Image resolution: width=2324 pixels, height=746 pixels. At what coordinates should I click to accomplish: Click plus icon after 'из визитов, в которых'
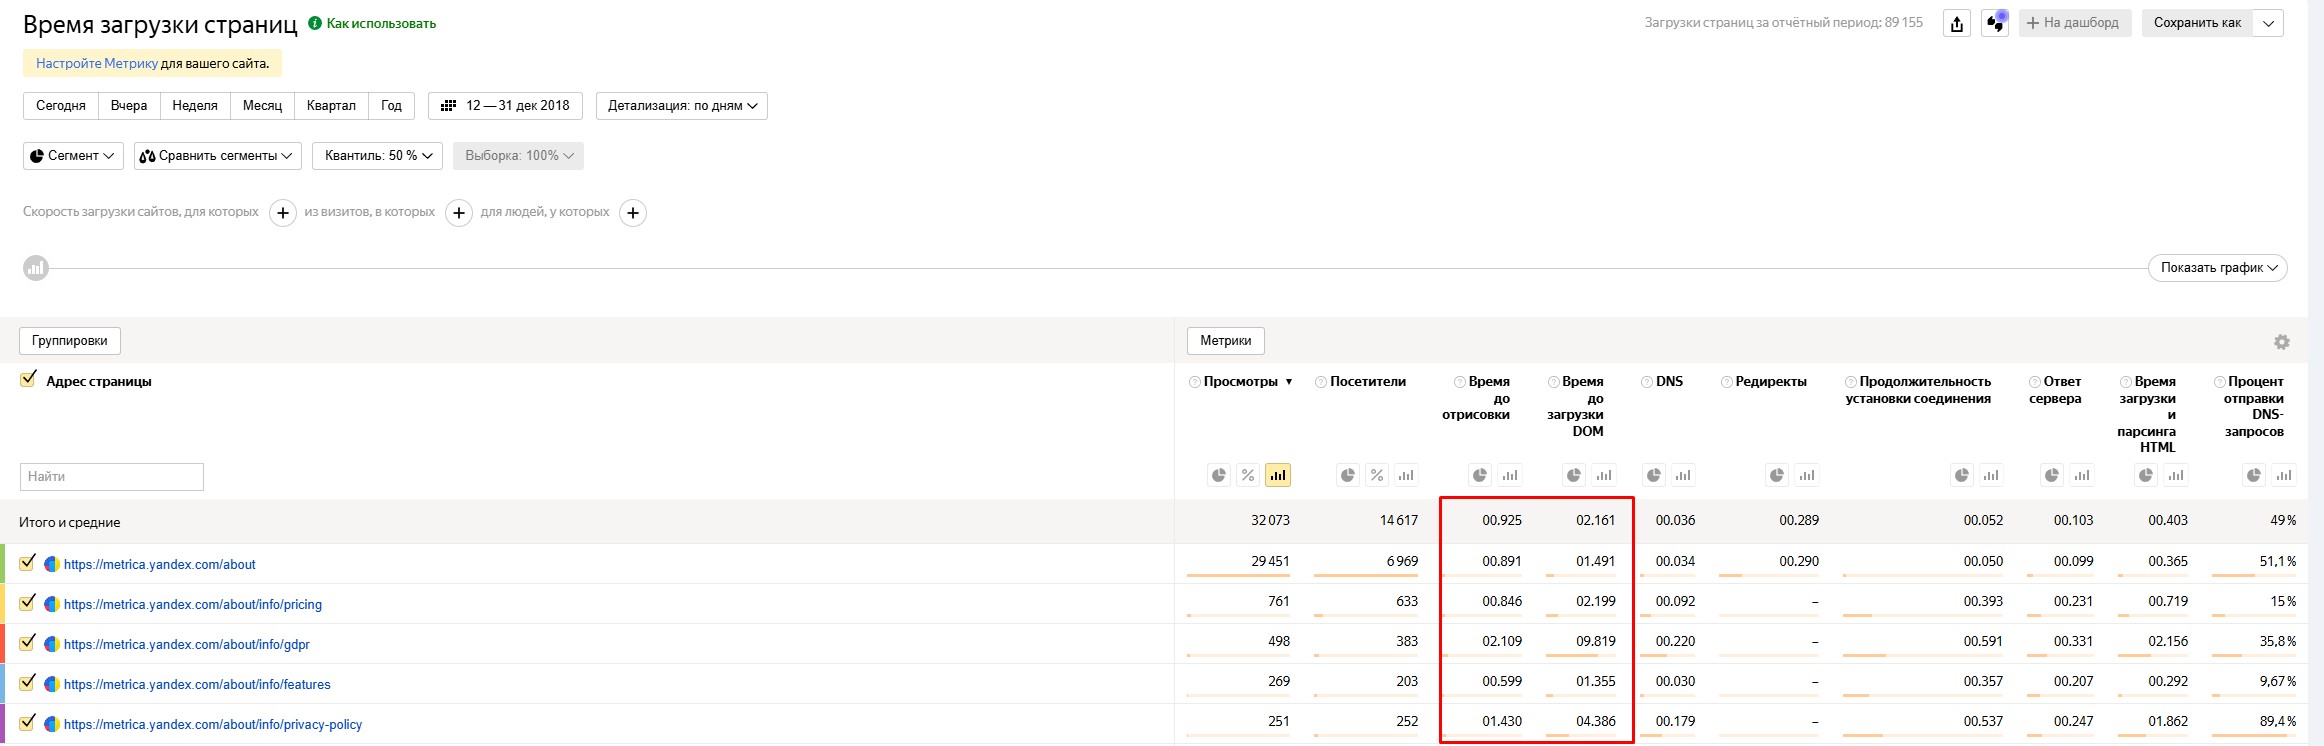[x=458, y=213]
